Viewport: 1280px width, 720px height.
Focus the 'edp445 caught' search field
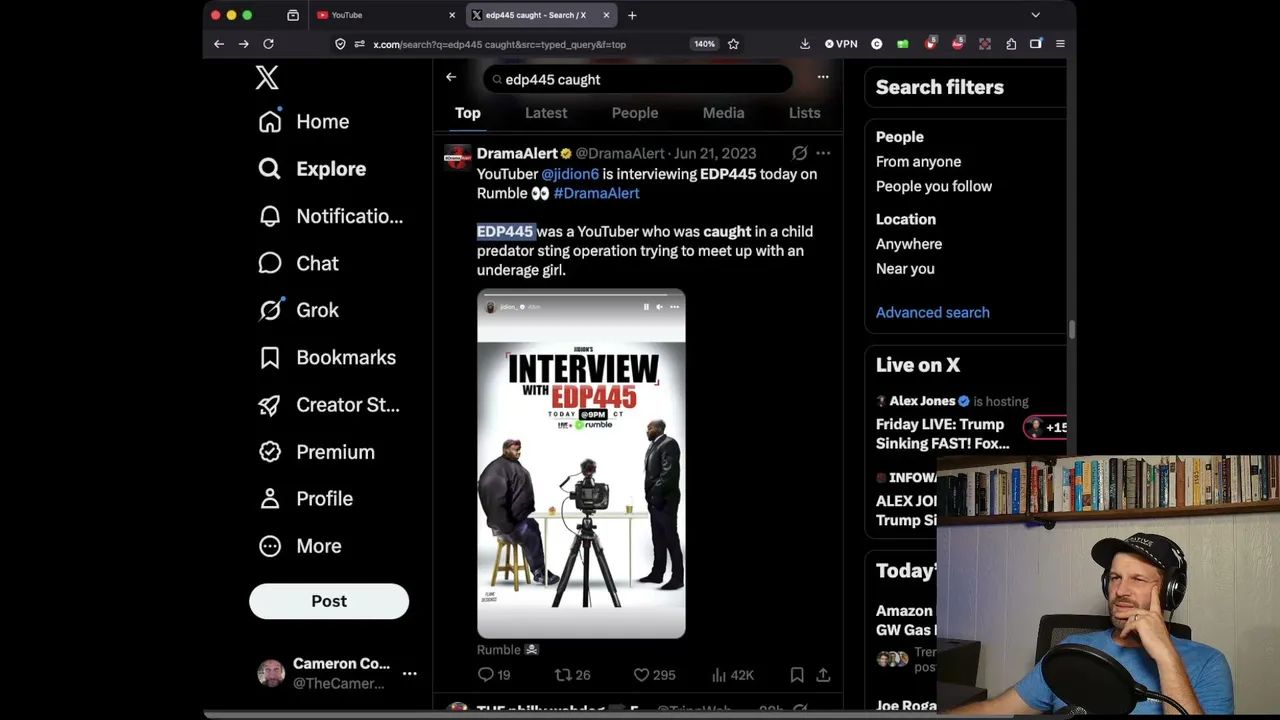coord(638,79)
